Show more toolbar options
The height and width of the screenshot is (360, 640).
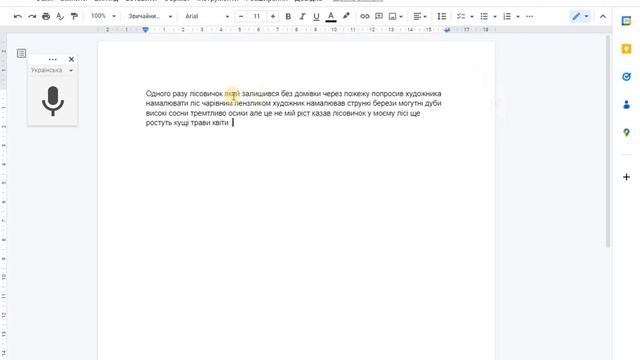(529, 16)
